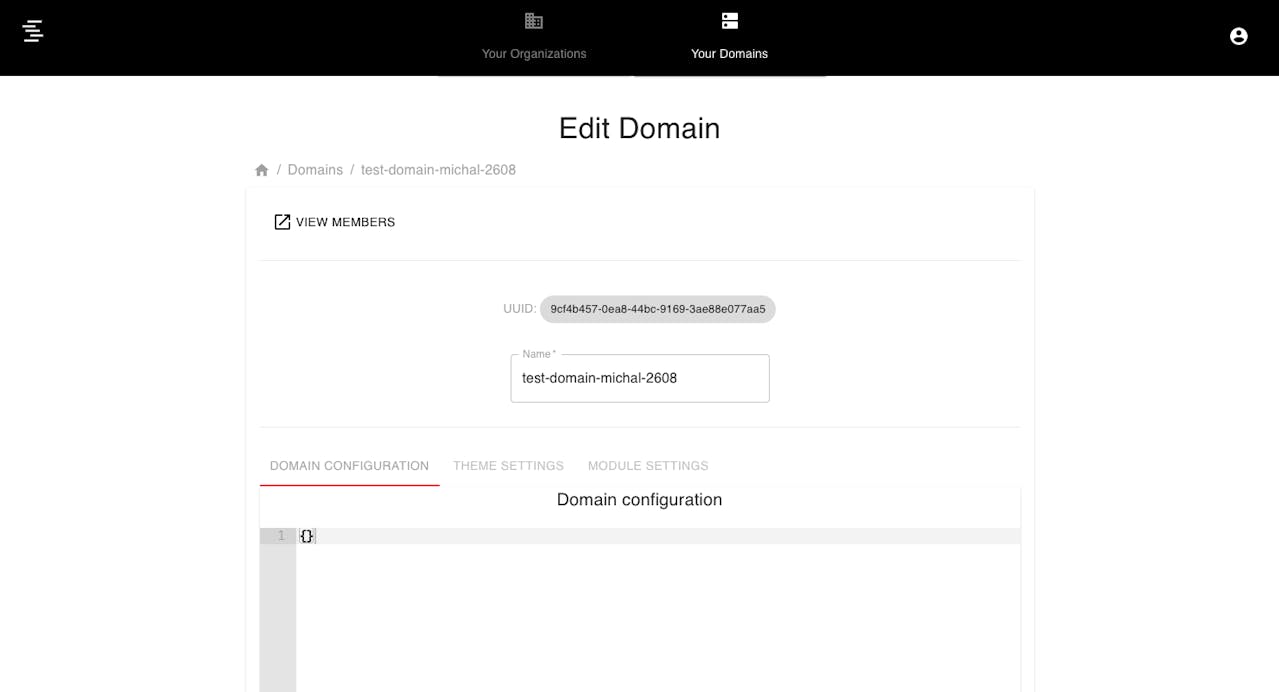Screen dimensions: 1279x692
Task: Switch to Your Organizations nav label
Action: tap(534, 54)
